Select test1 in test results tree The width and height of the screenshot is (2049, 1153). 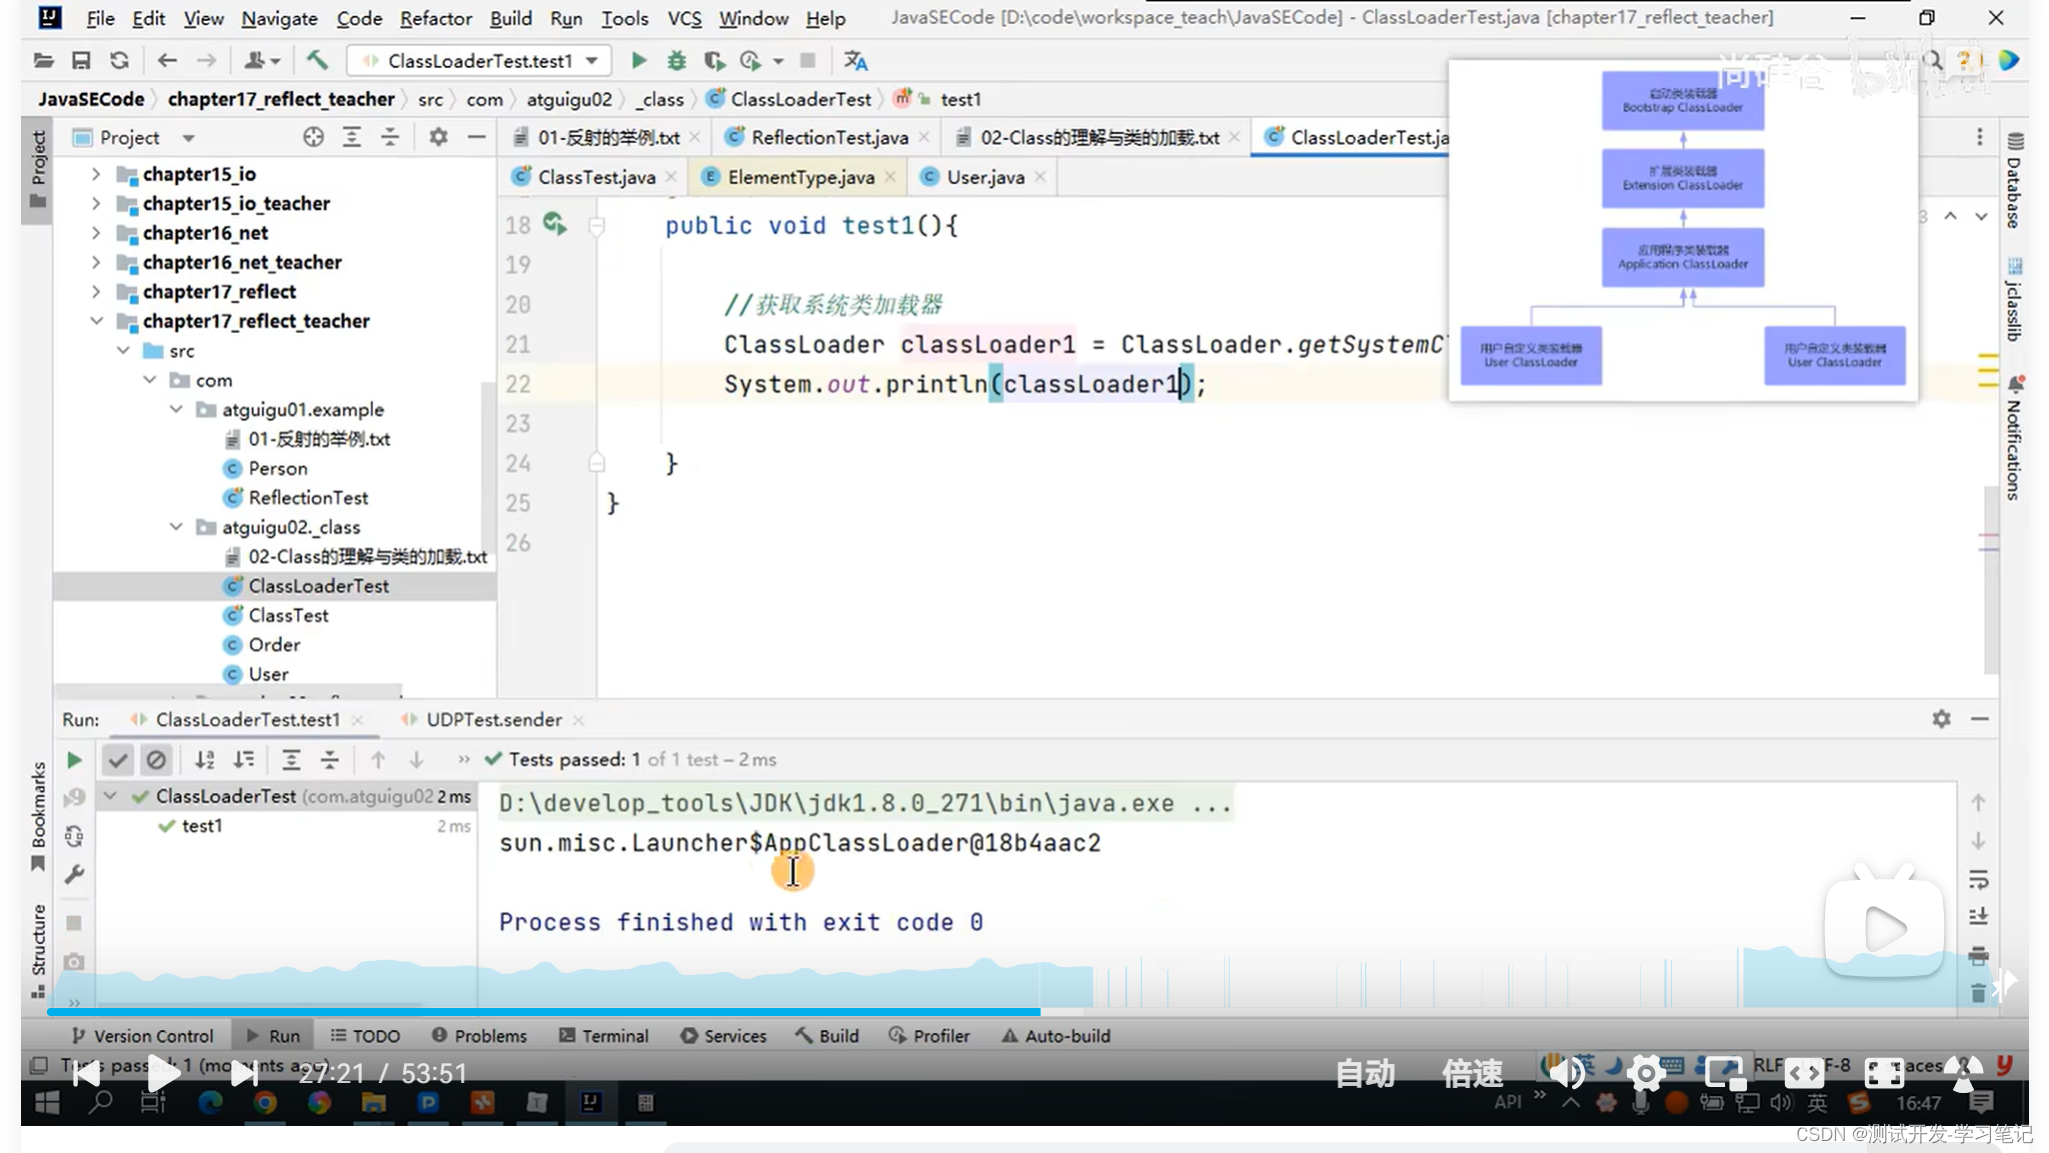pos(201,826)
